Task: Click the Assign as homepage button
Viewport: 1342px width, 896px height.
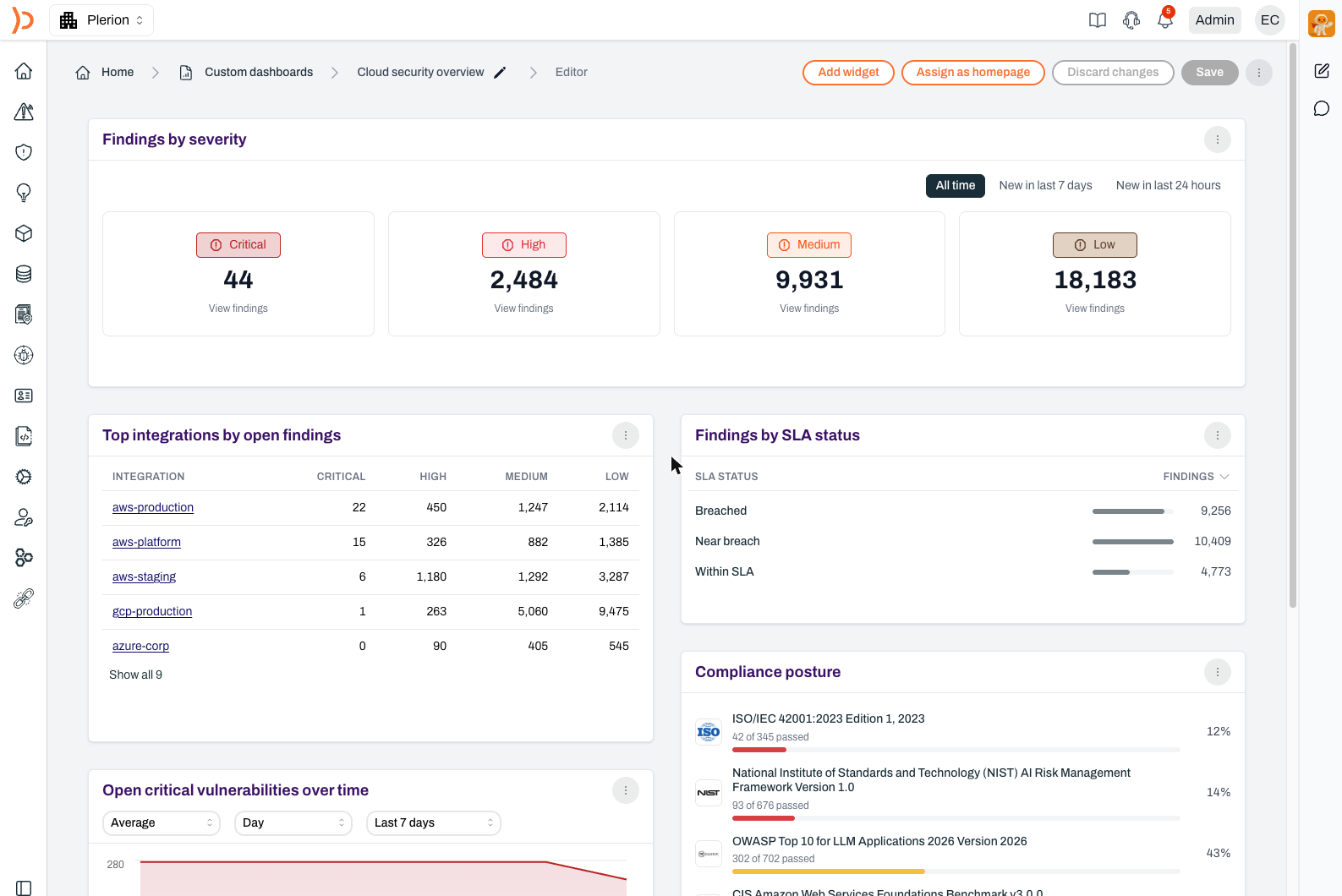Action: (973, 72)
